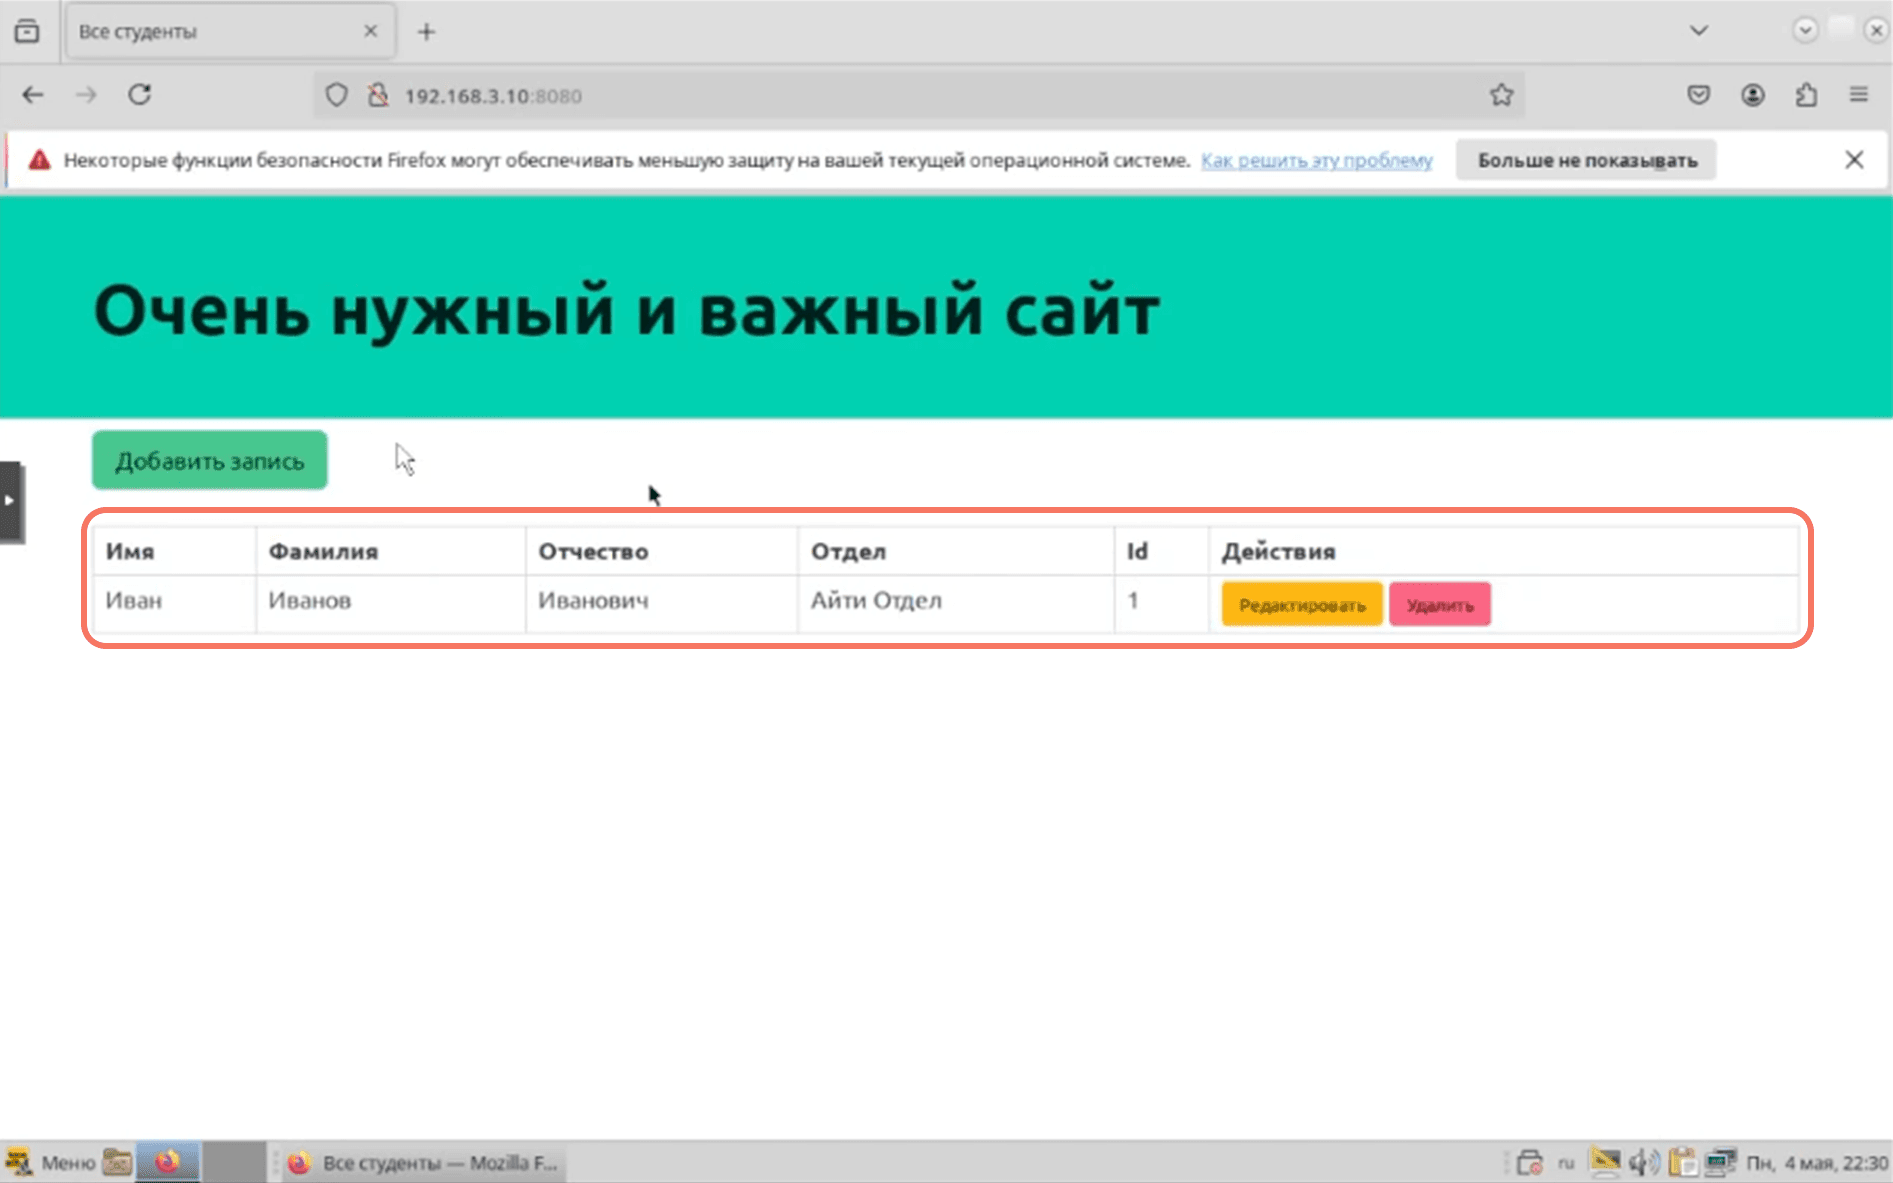The image size is (1893, 1183).
Task: Click the "ru" keyboard layout indicator
Action: (x=1566, y=1163)
